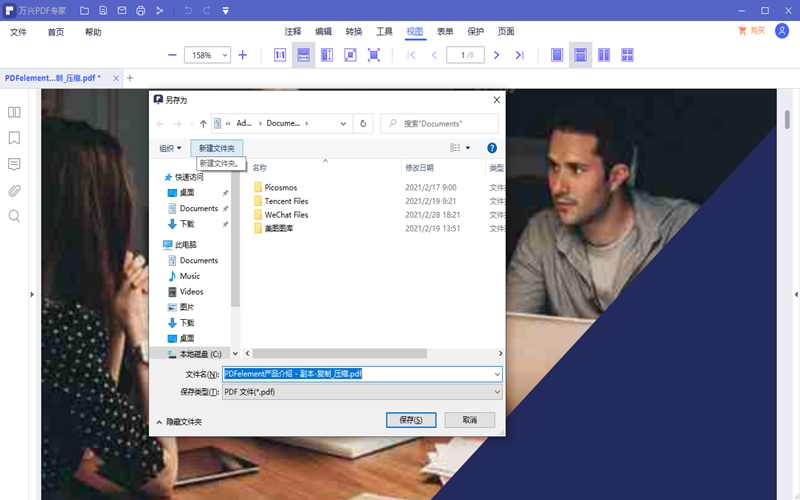The height and width of the screenshot is (500, 800).
Task: Open the 文件 menu
Action: click(19, 32)
